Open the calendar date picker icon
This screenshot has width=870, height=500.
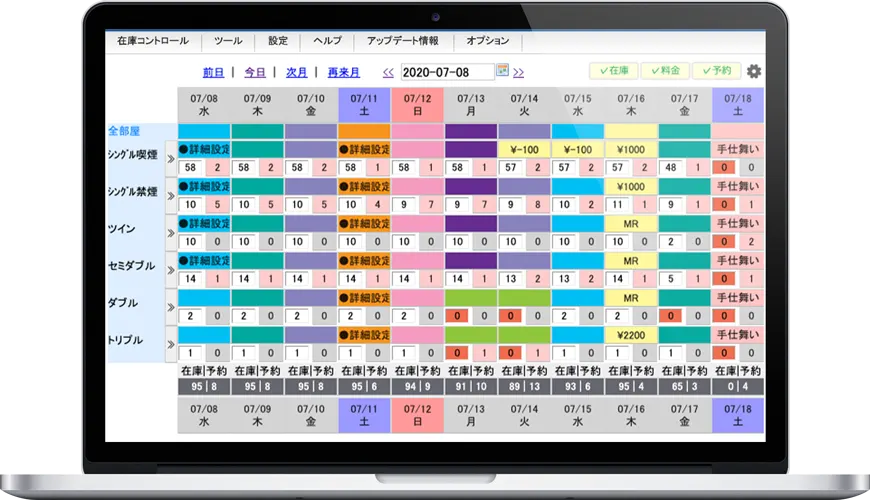click(x=502, y=70)
